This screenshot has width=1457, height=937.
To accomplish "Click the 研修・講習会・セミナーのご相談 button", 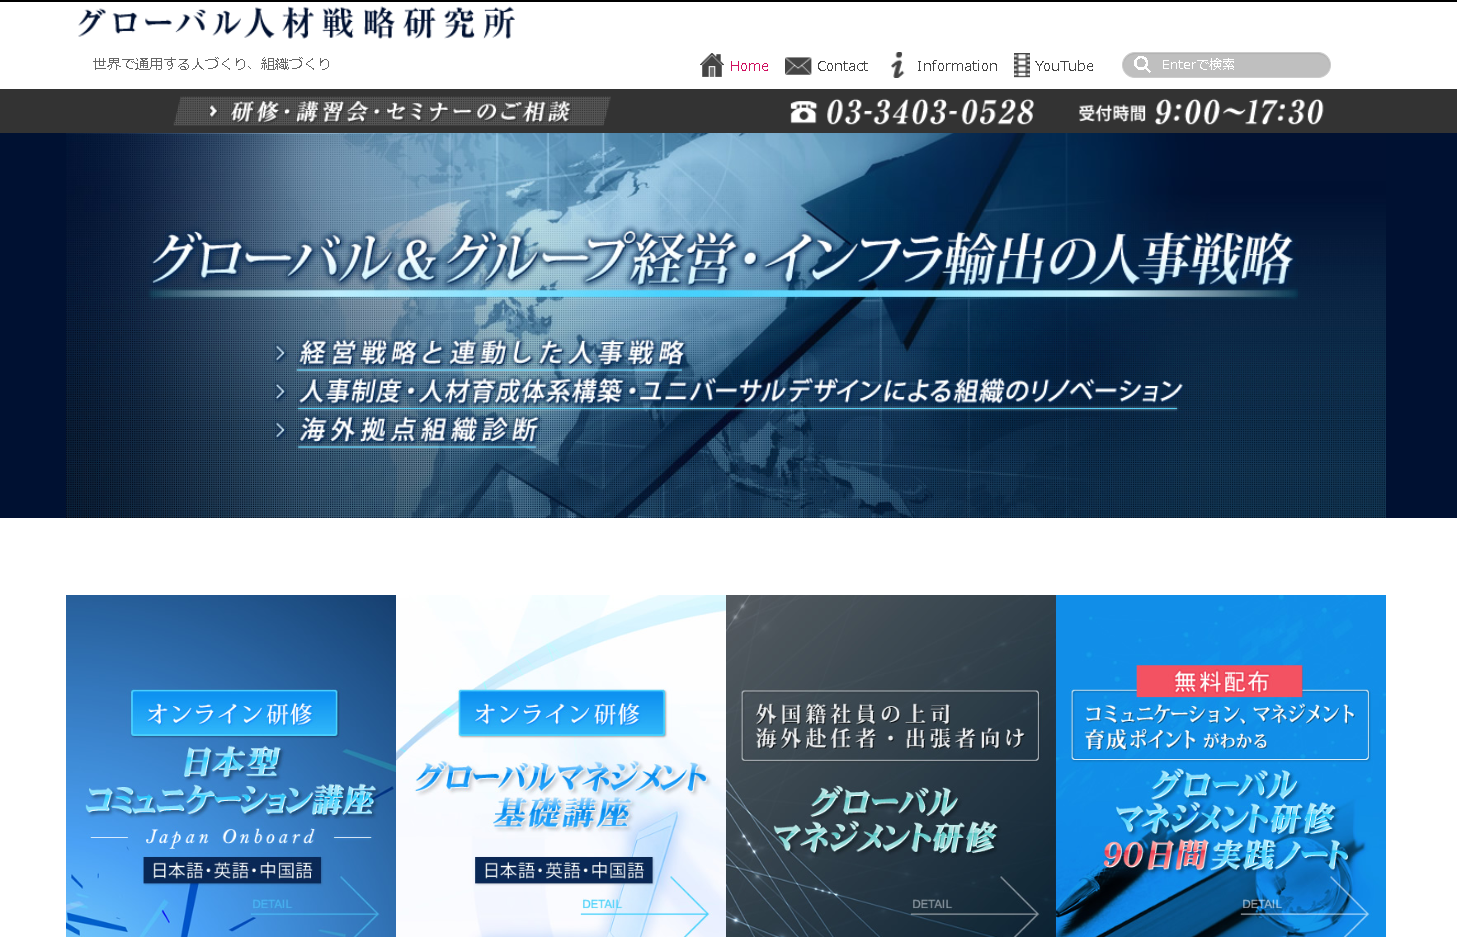I will (391, 111).
